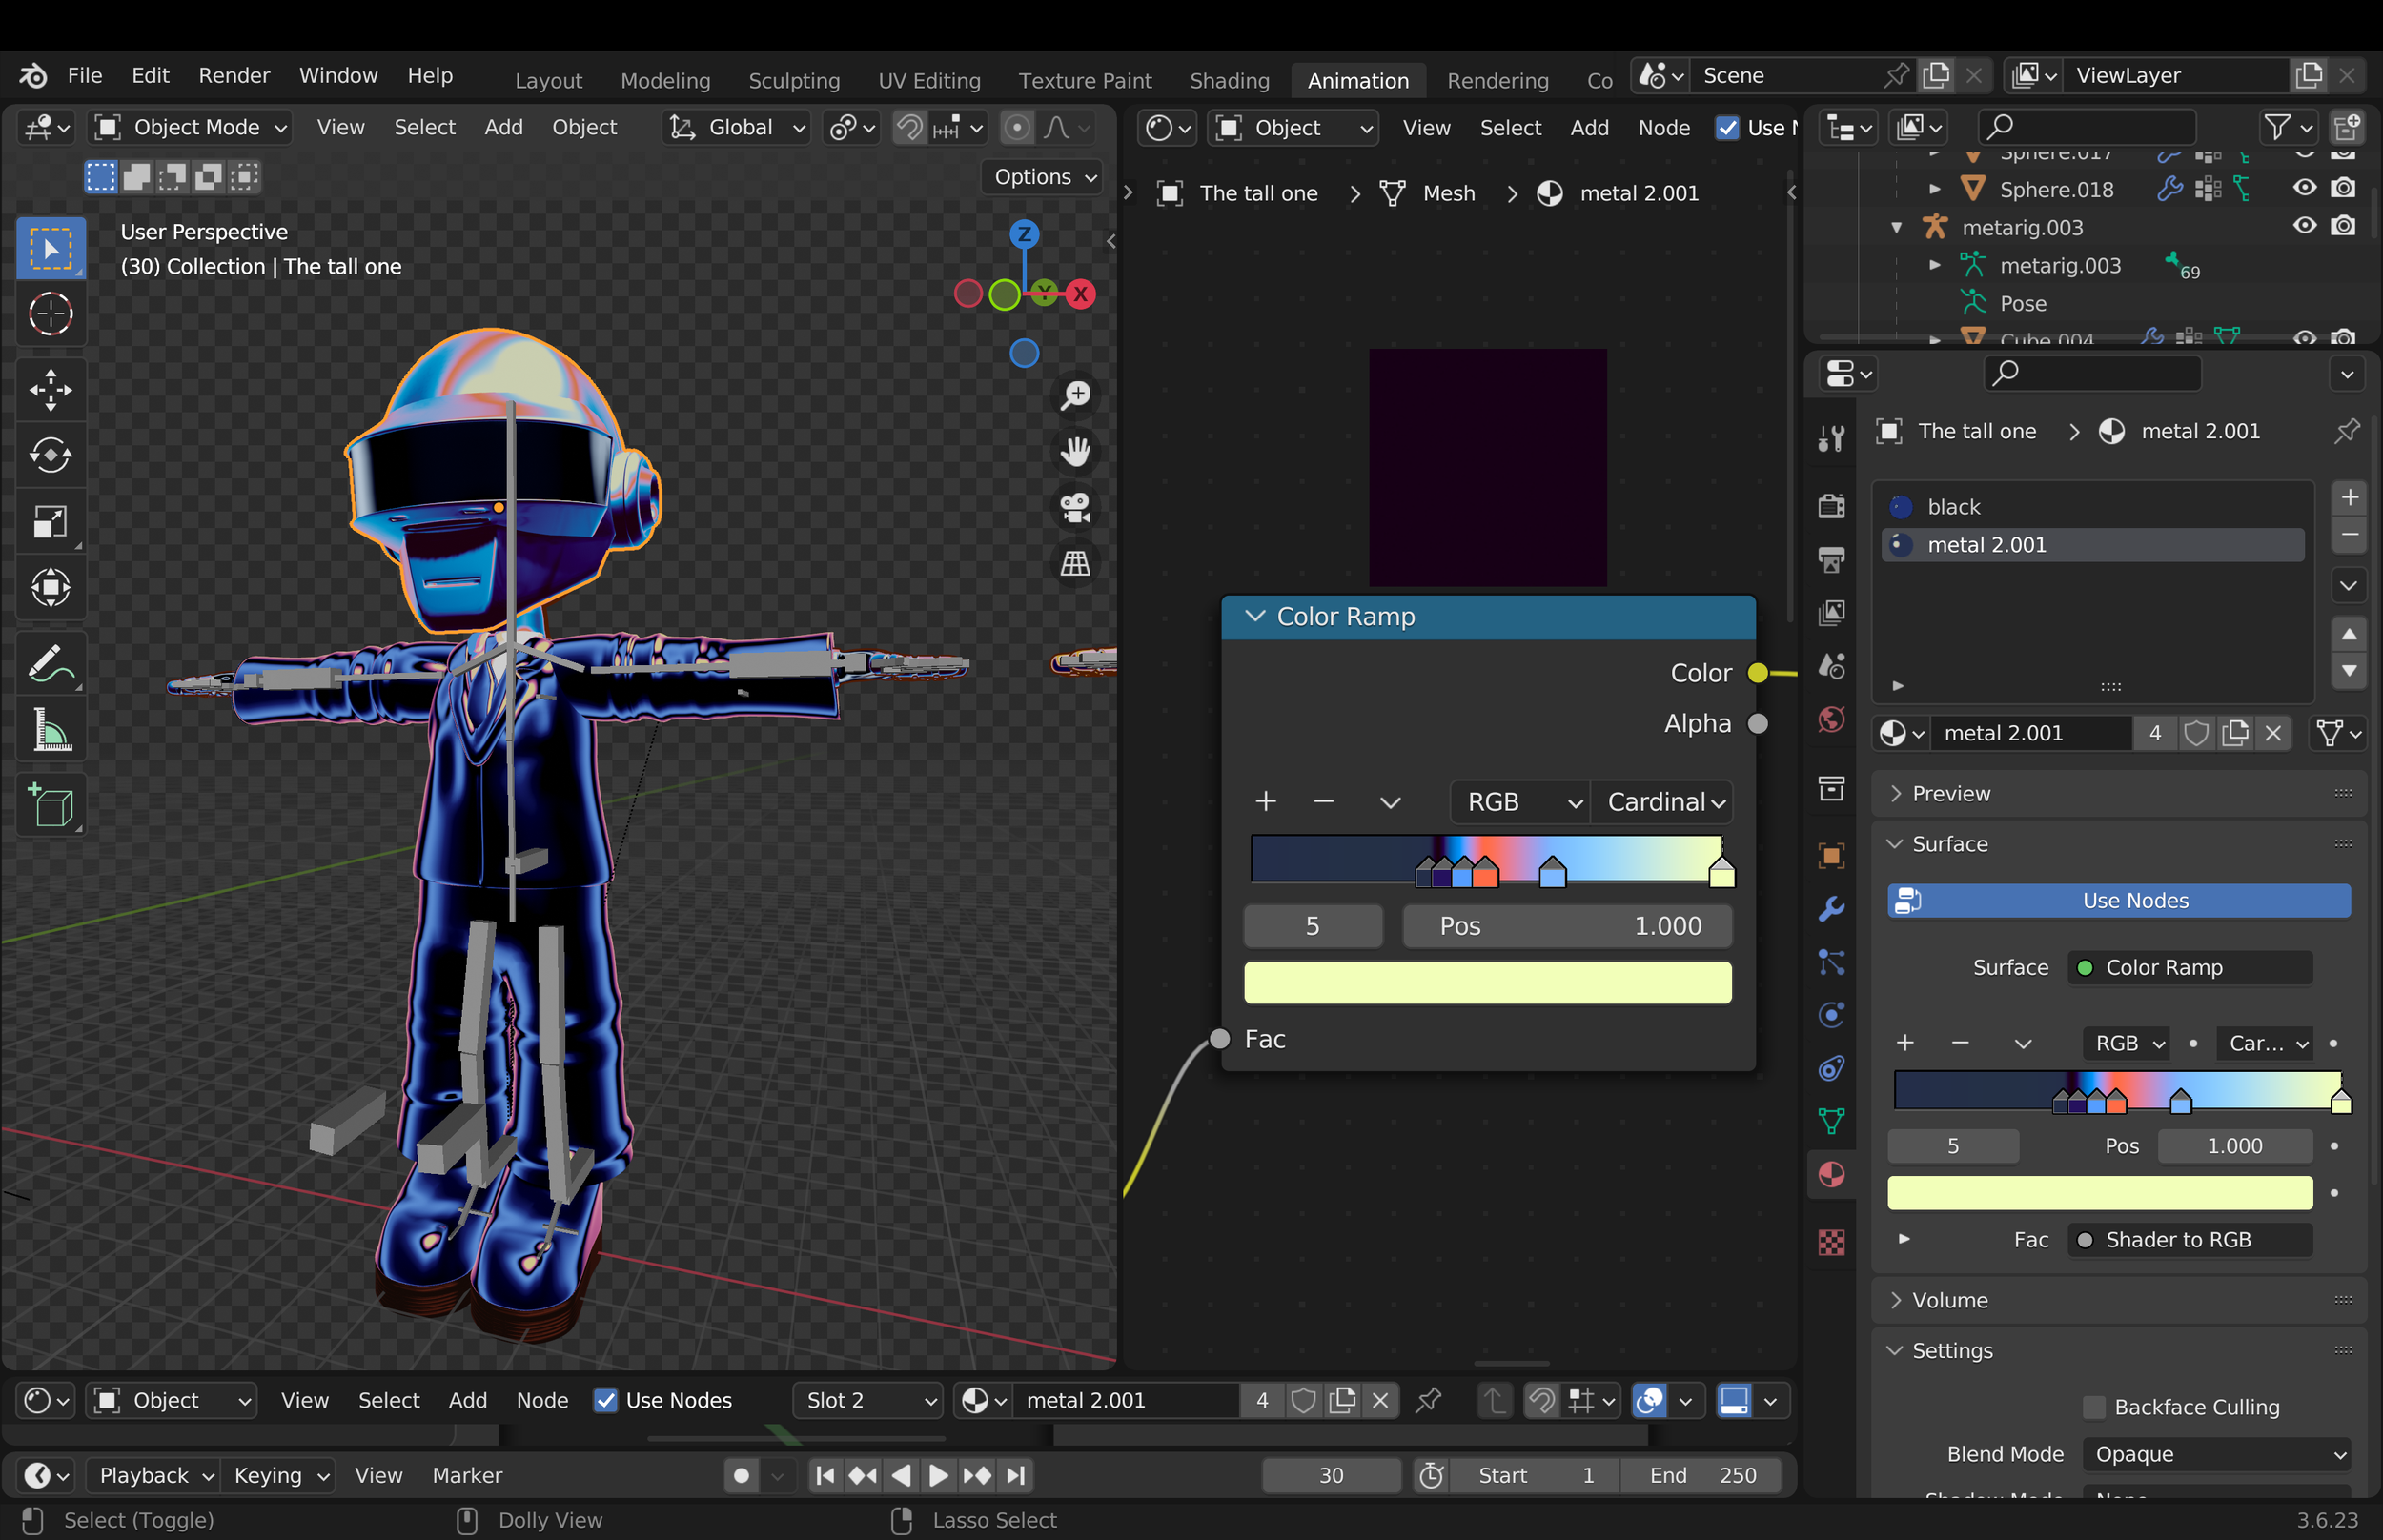2383x1540 pixels.
Task: Click the pale yellow color swatch in Color Ramp node
Action: [x=1487, y=983]
